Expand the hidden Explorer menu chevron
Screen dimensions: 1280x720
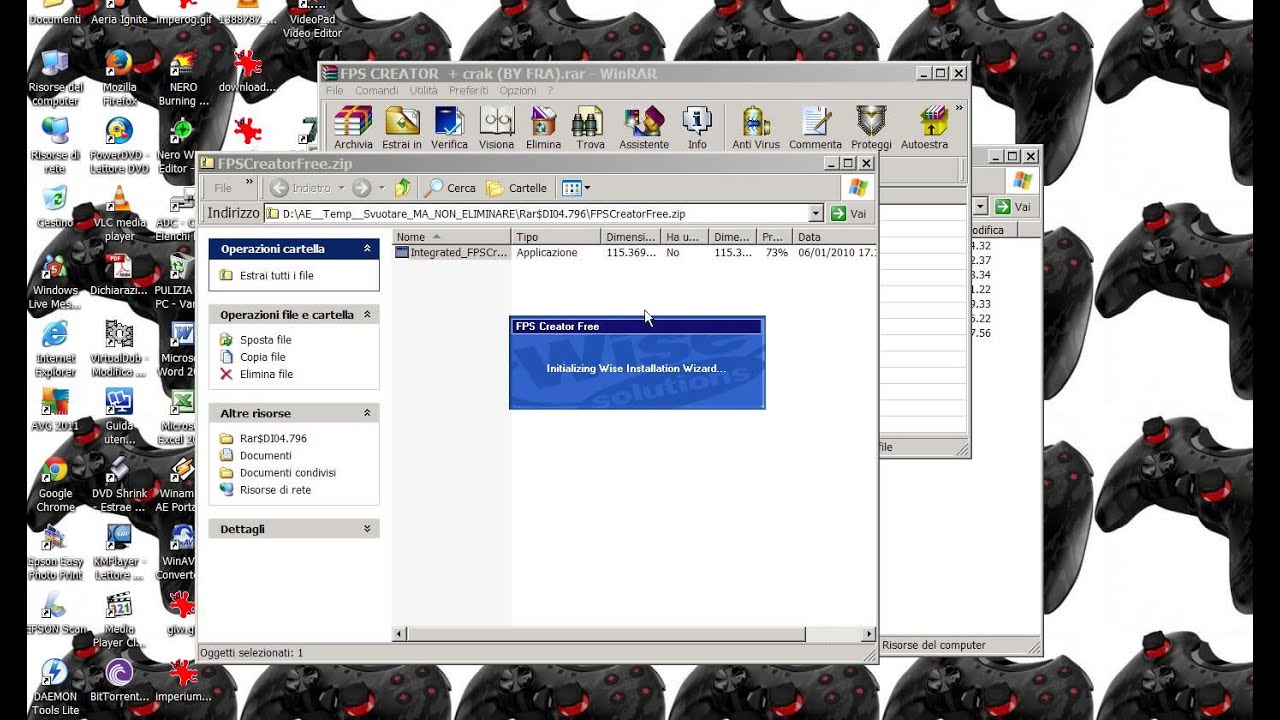249,183
